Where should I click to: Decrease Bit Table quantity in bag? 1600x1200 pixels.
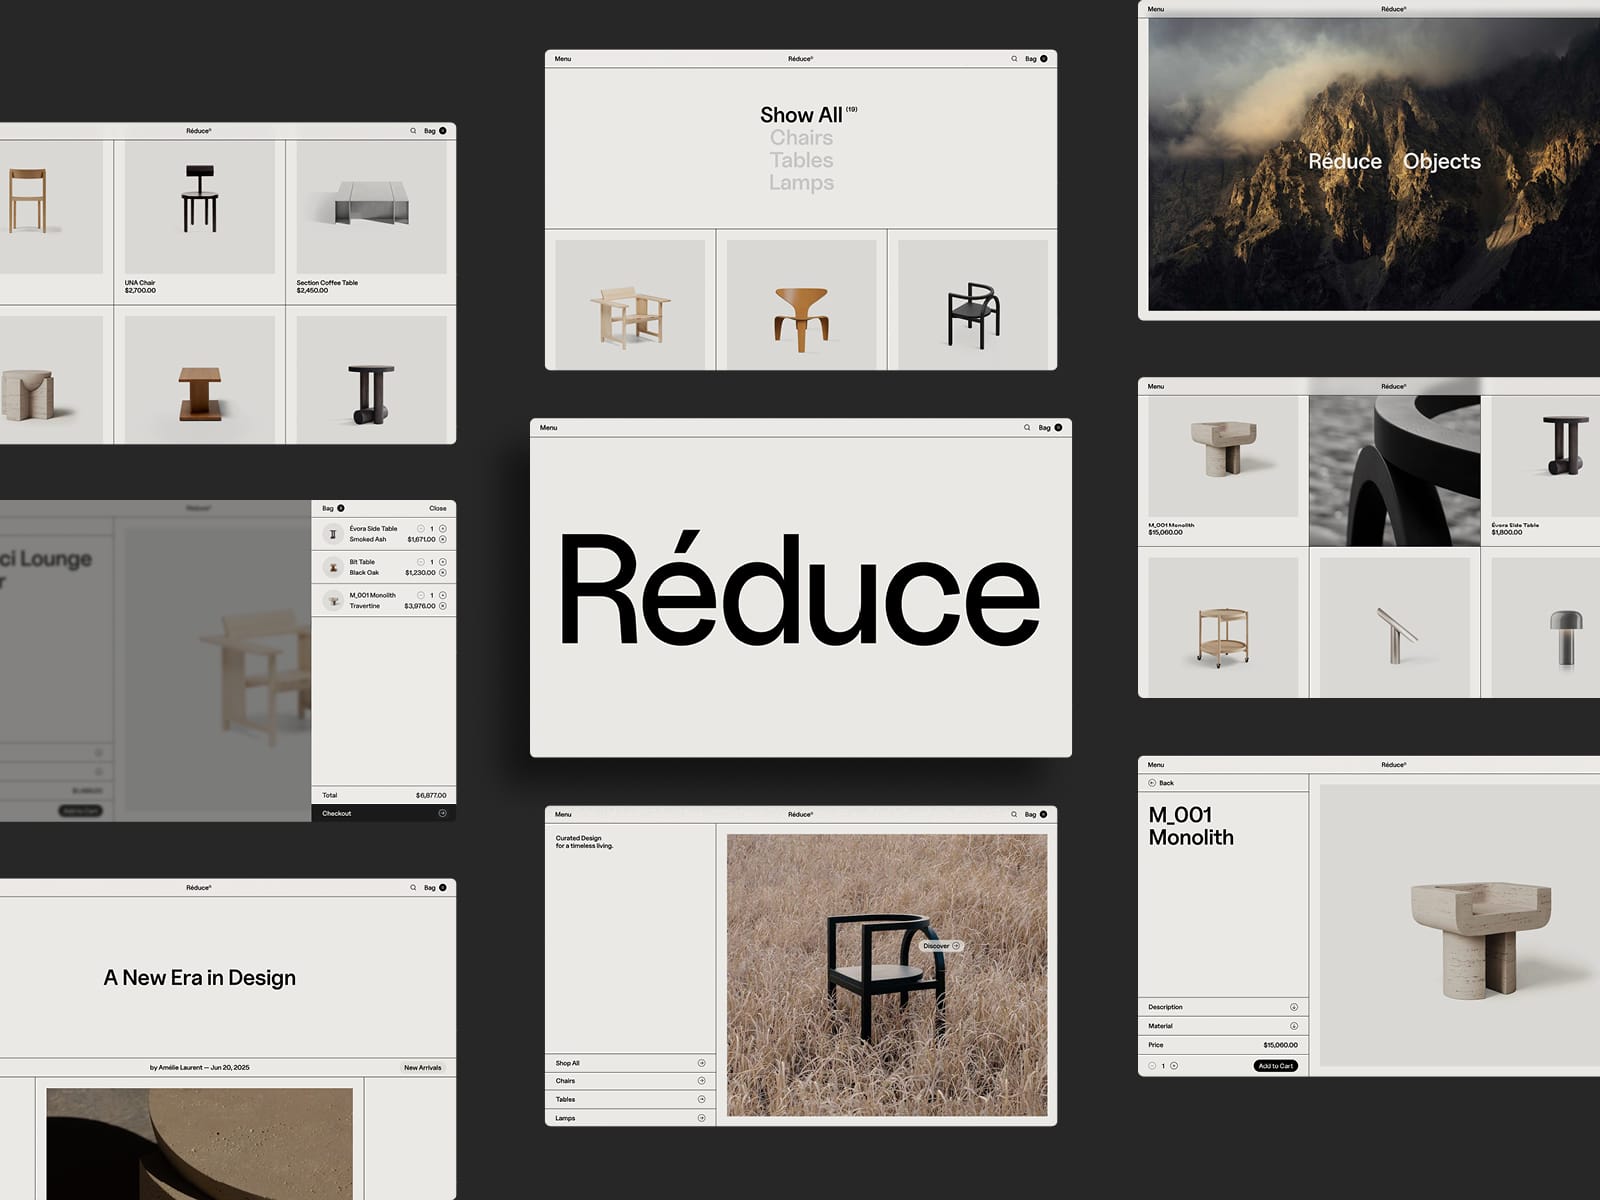click(421, 562)
